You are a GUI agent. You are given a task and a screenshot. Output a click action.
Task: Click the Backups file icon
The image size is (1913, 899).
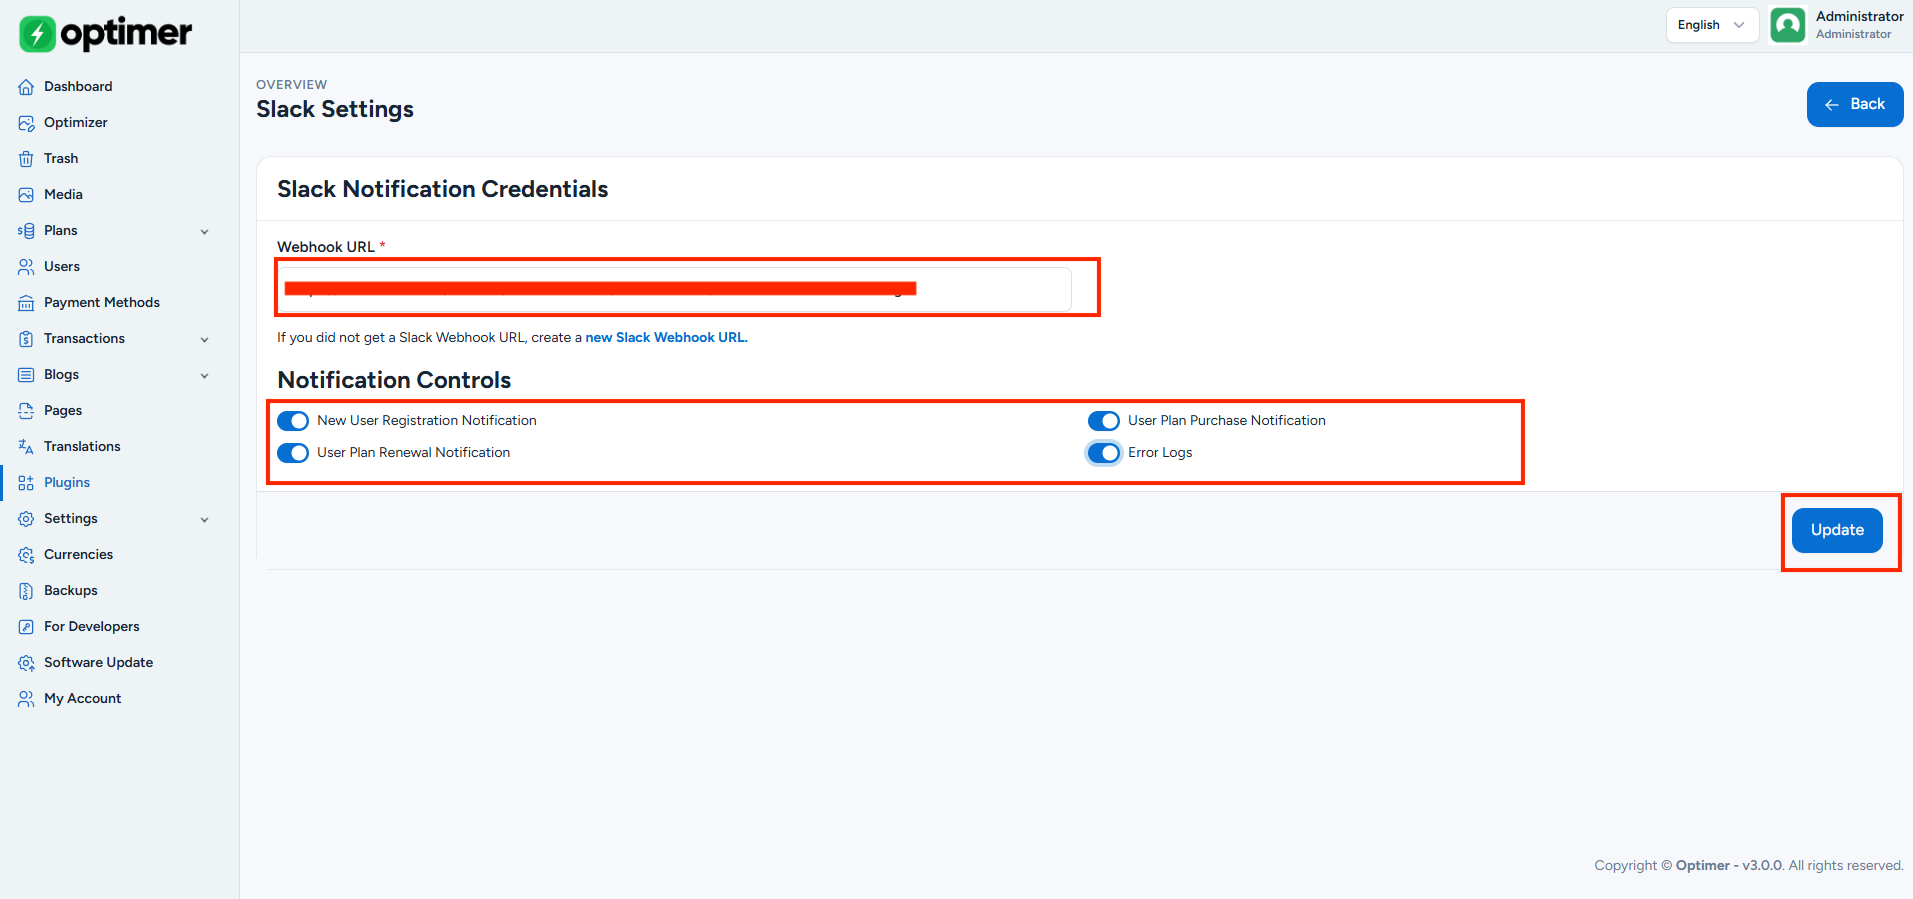pyautogui.click(x=26, y=591)
